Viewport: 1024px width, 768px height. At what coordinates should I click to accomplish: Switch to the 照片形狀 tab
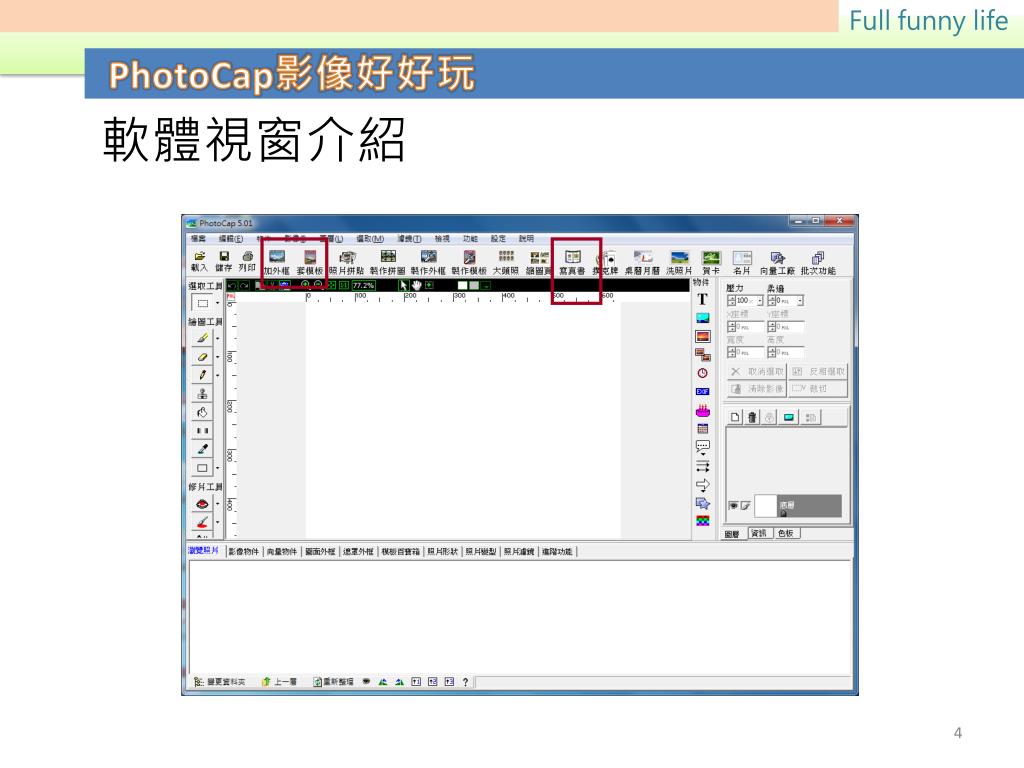pyautogui.click(x=443, y=552)
